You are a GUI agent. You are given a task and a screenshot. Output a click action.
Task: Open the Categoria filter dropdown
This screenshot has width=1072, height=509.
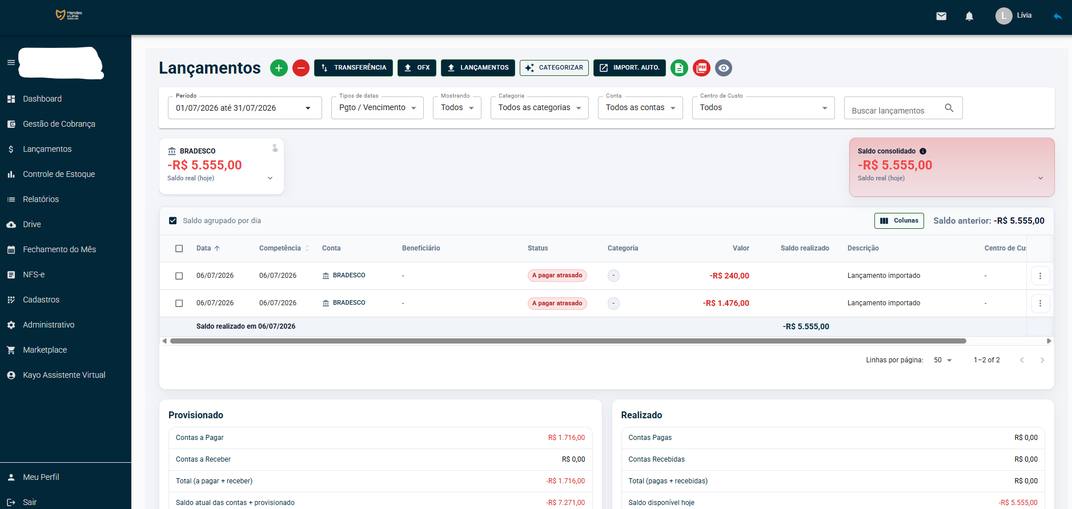tap(539, 108)
